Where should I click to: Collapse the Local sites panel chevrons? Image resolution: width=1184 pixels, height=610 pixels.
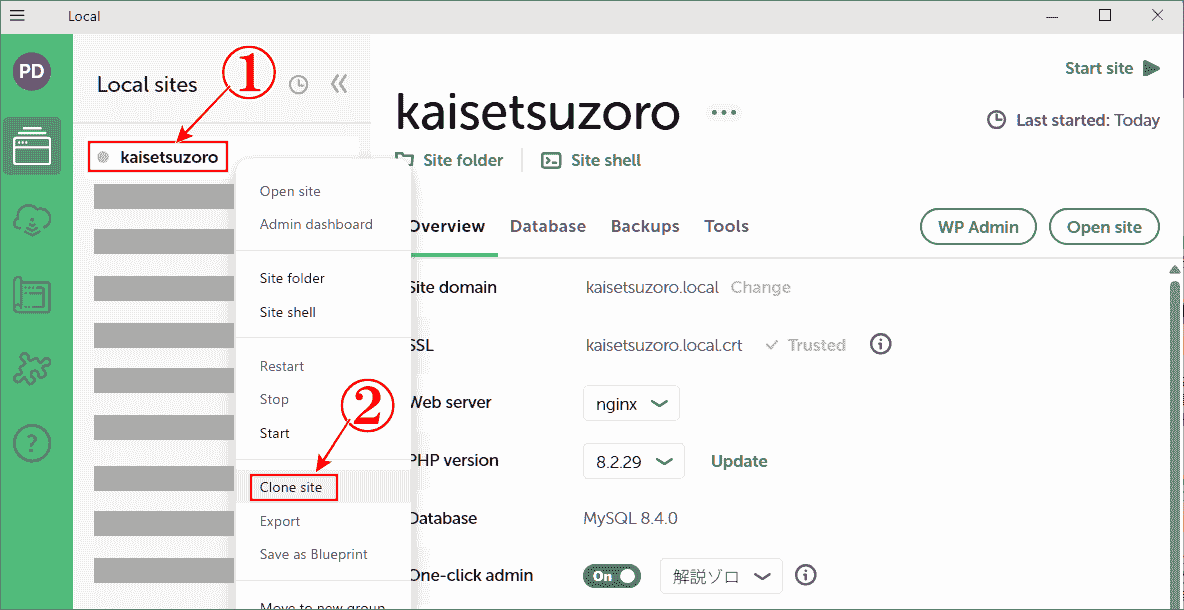tap(339, 84)
